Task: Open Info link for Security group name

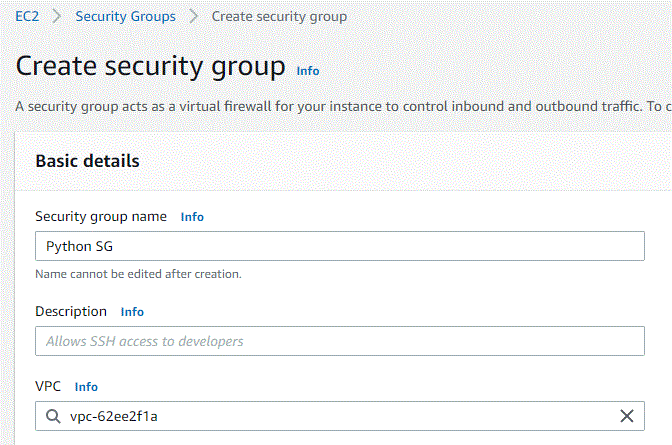Action: (x=192, y=217)
